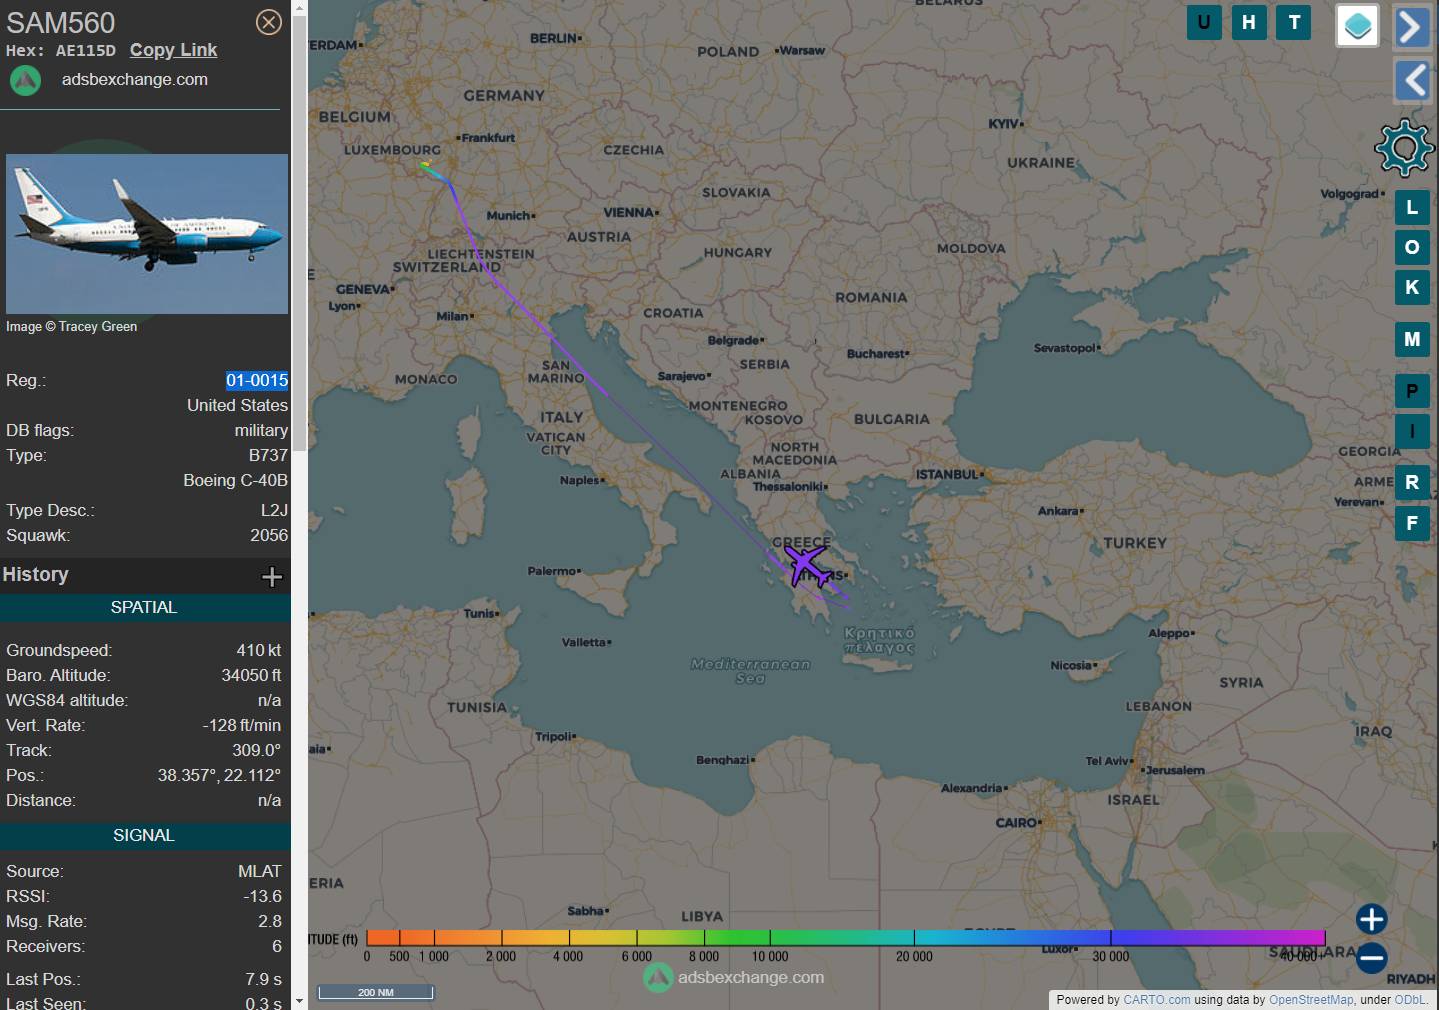This screenshot has height=1010, width=1439.
Task: Click the DB flags value military
Action: click(x=261, y=430)
